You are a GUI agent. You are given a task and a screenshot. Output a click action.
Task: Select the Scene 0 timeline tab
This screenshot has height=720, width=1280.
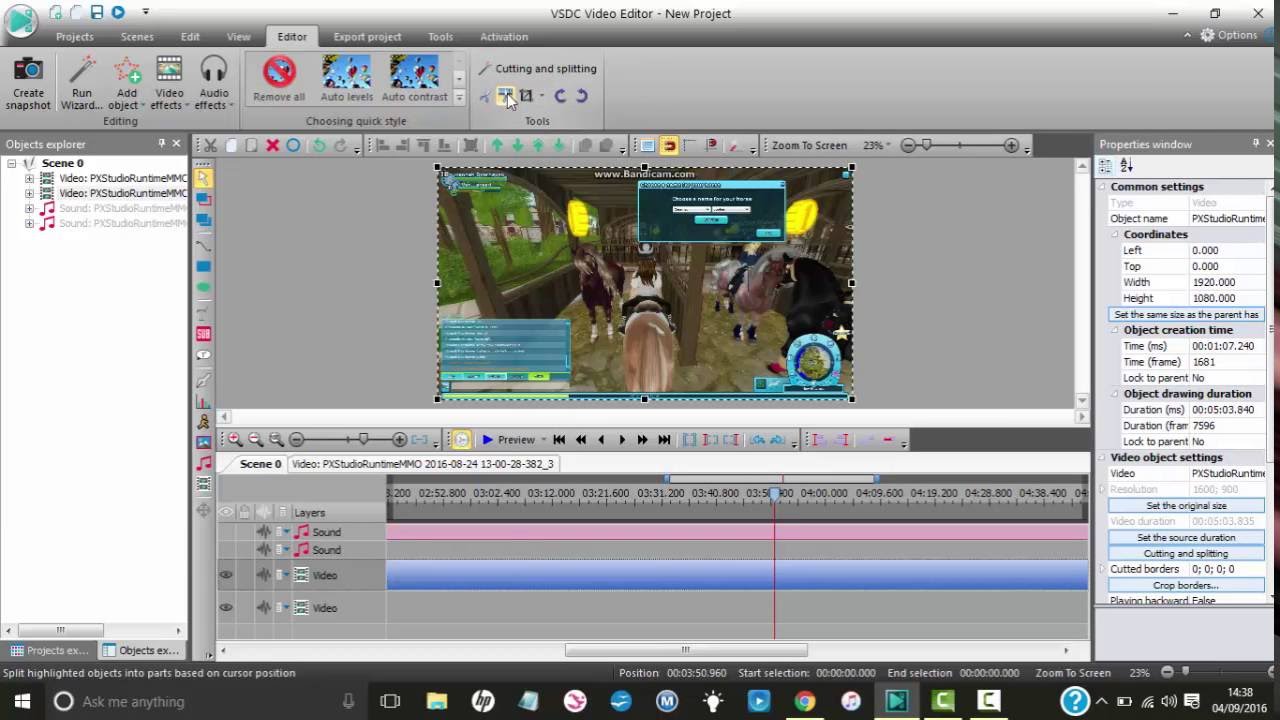tap(260, 464)
